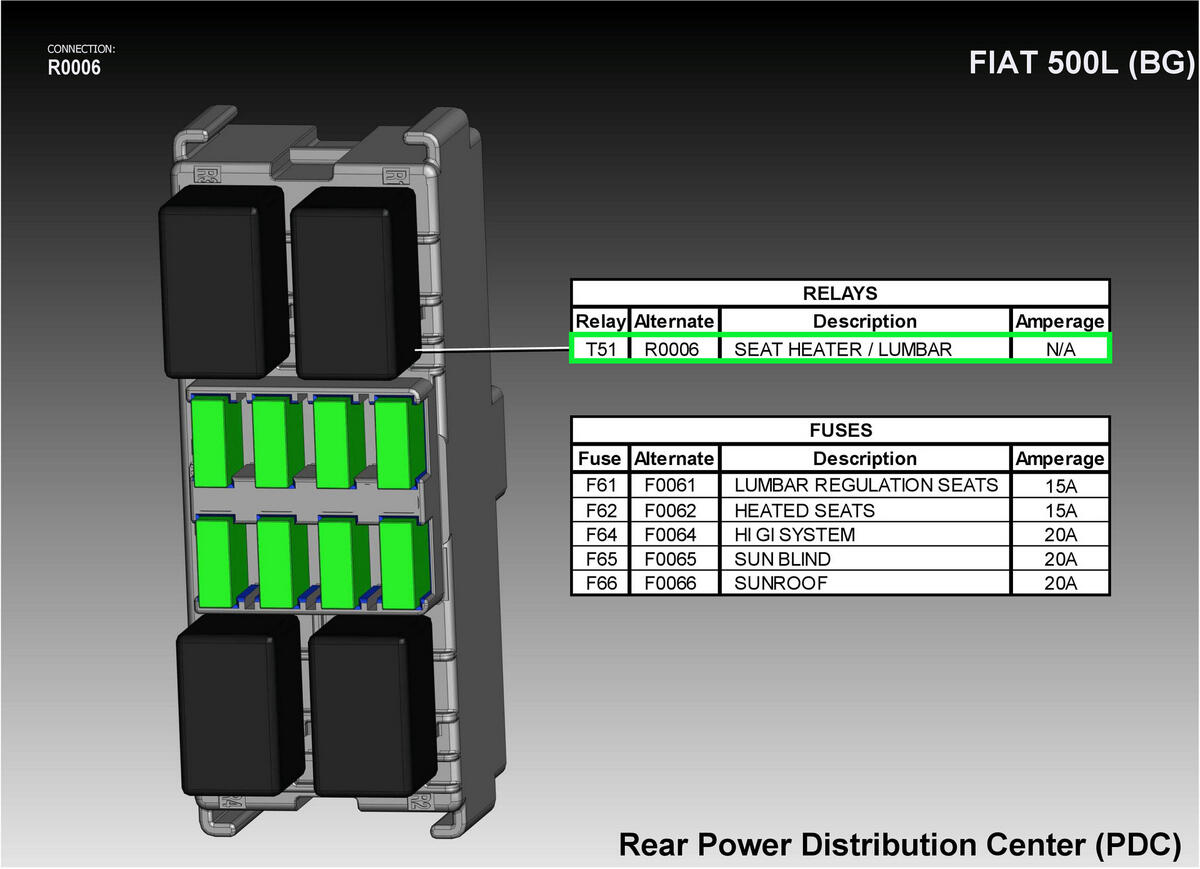
Task: Click the "R0006" connection code under CONNECTION
Action: pos(74,68)
